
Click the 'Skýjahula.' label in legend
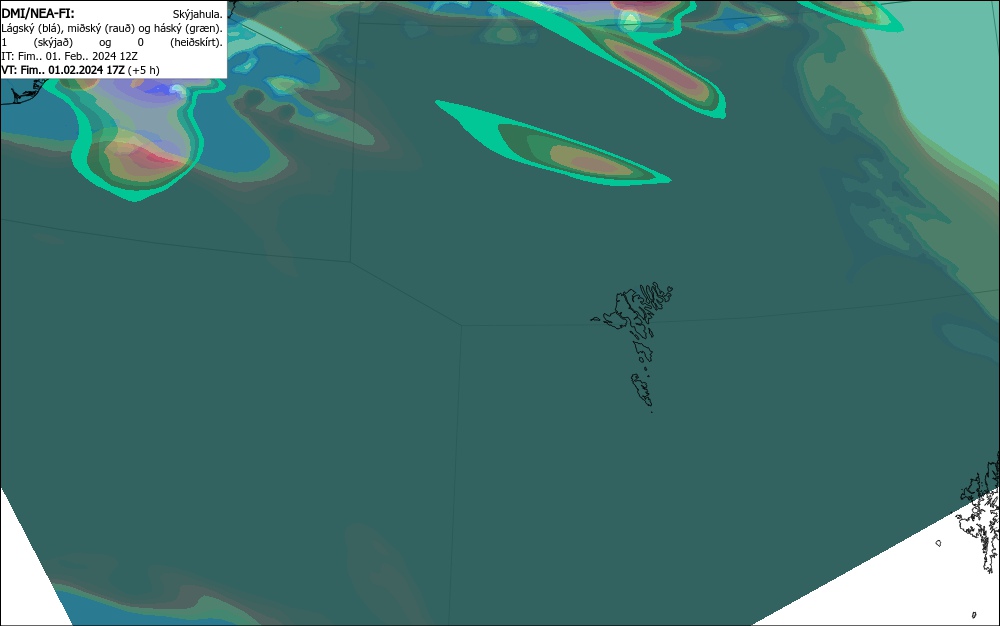198,14
